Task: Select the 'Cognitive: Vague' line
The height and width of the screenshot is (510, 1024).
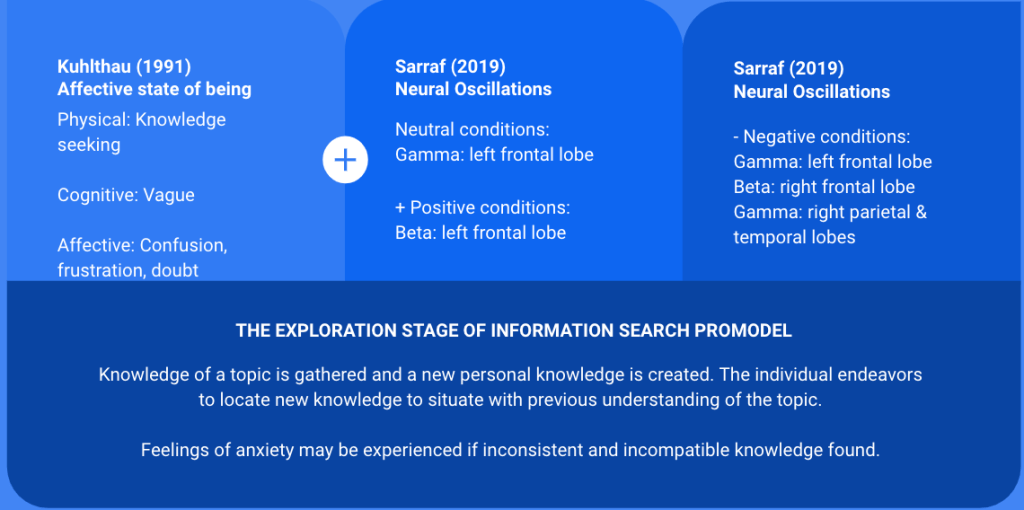Action: pos(126,195)
